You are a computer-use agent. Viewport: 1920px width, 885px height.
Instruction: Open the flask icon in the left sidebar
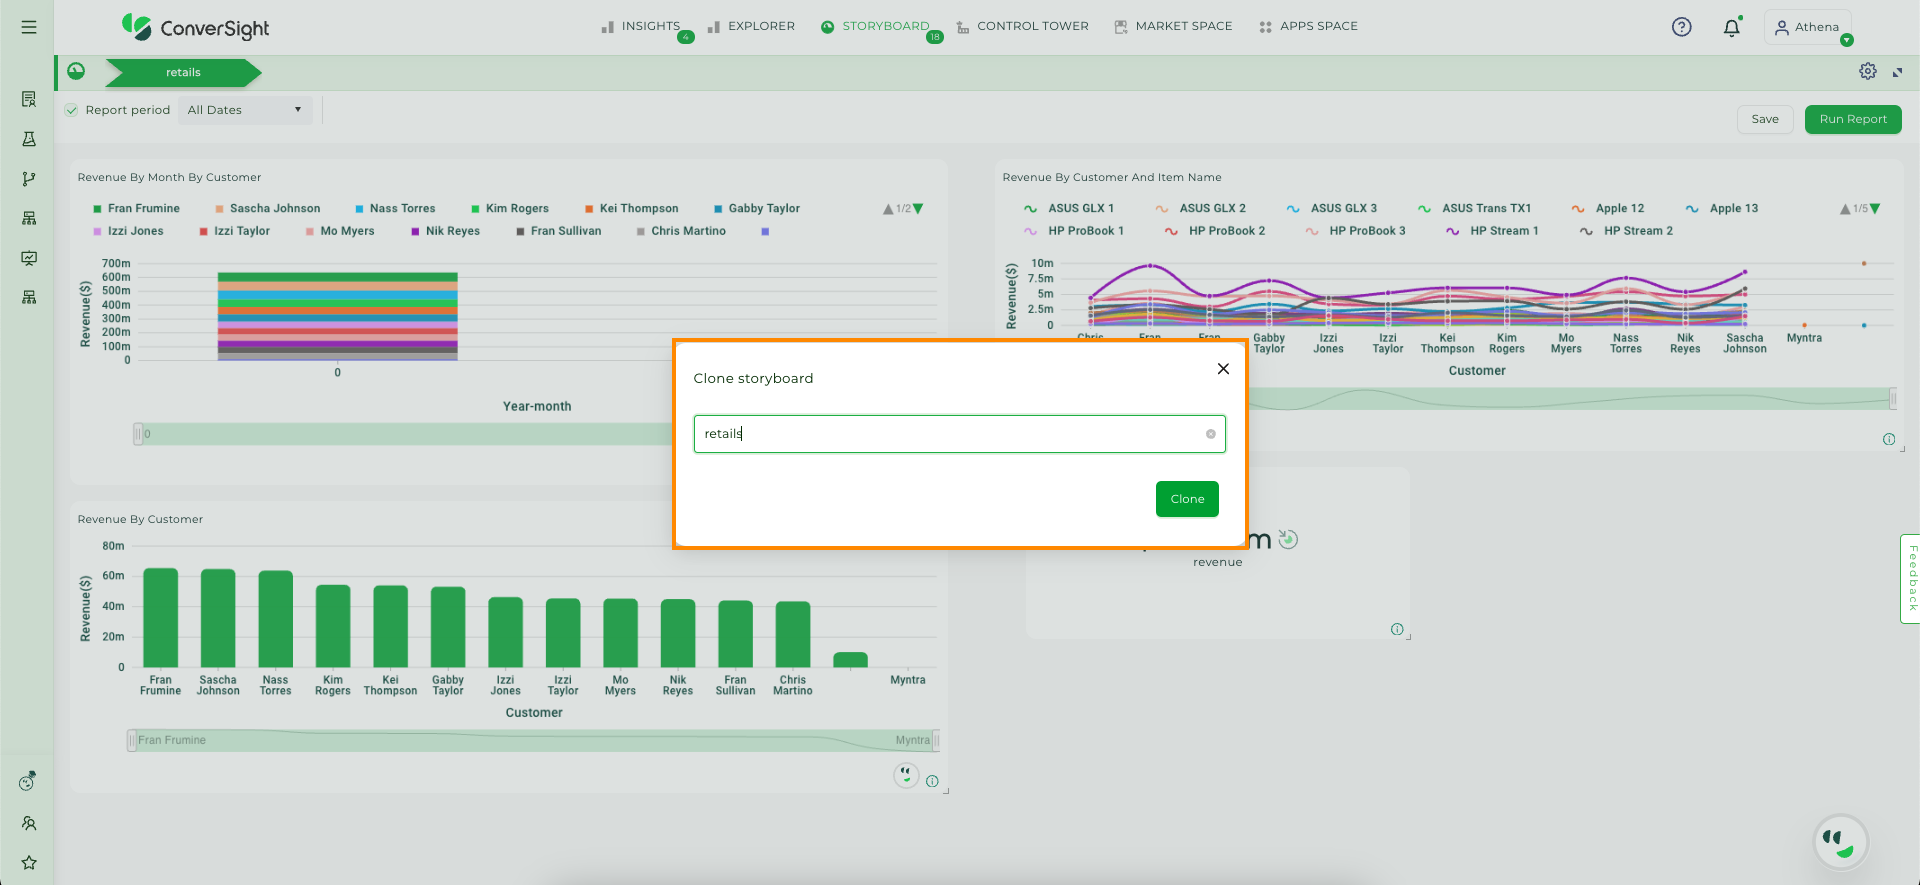[x=29, y=139]
